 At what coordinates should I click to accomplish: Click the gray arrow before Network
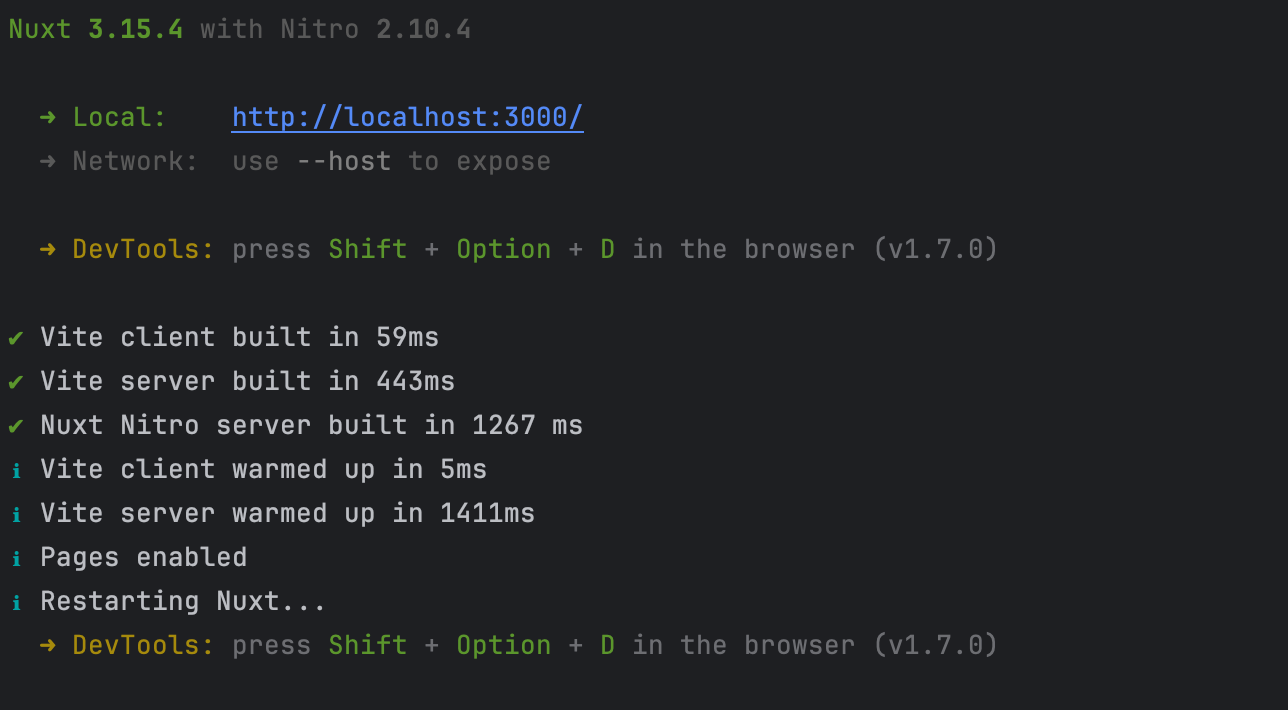tap(48, 162)
